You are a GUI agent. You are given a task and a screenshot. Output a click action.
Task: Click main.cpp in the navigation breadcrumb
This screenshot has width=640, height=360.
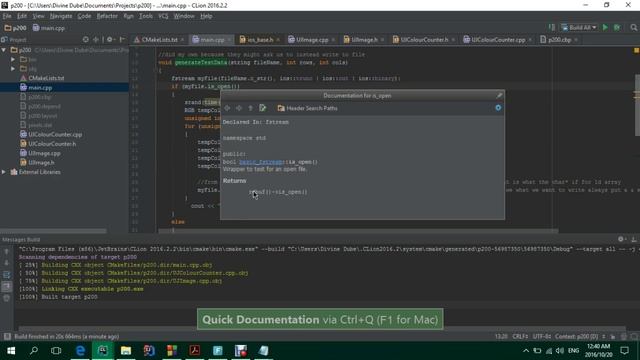point(49,28)
